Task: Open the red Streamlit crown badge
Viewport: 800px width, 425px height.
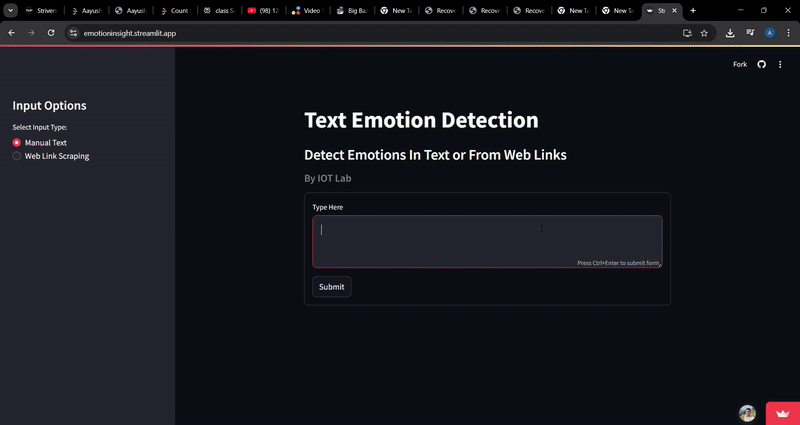Action: pyautogui.click(x=783, y=413)
